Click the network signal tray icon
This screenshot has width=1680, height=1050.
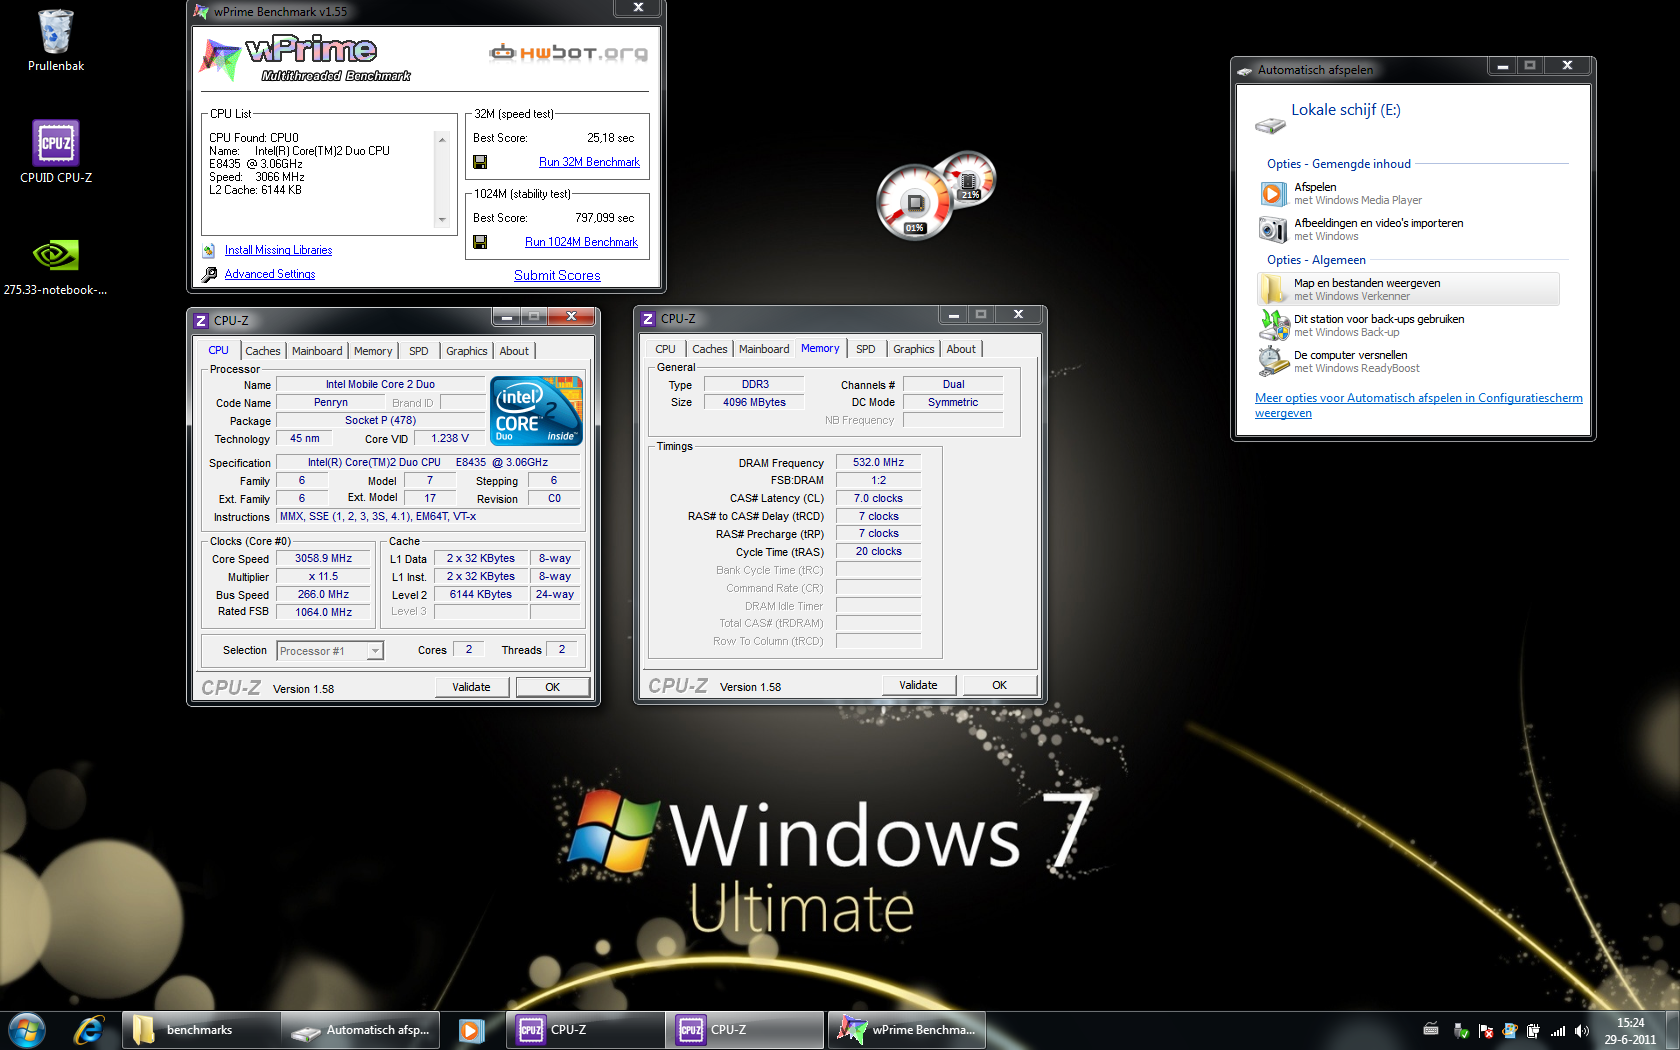[x=1557, y=1030]
